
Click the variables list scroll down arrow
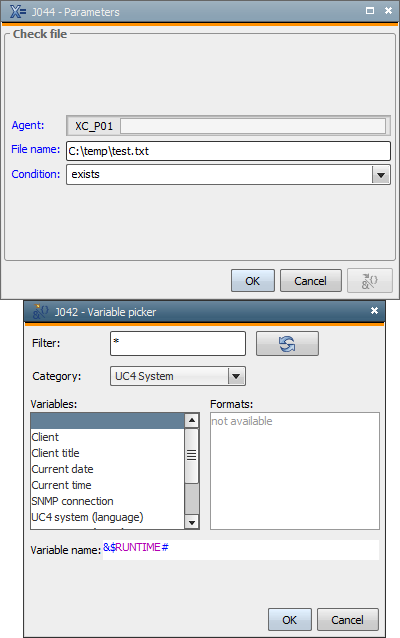pos(192,522)
